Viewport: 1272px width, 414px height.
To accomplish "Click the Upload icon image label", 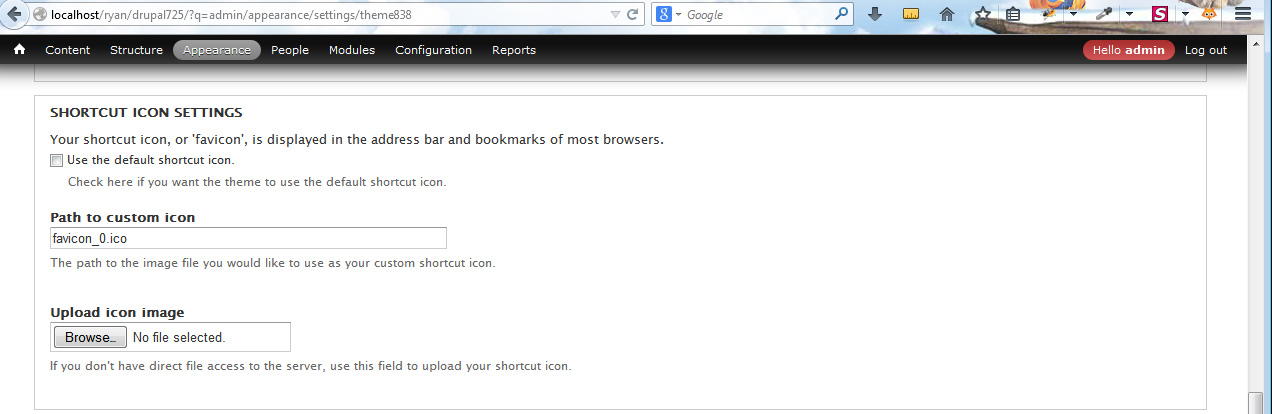I will pyautogui.click(x=117, y=312).
